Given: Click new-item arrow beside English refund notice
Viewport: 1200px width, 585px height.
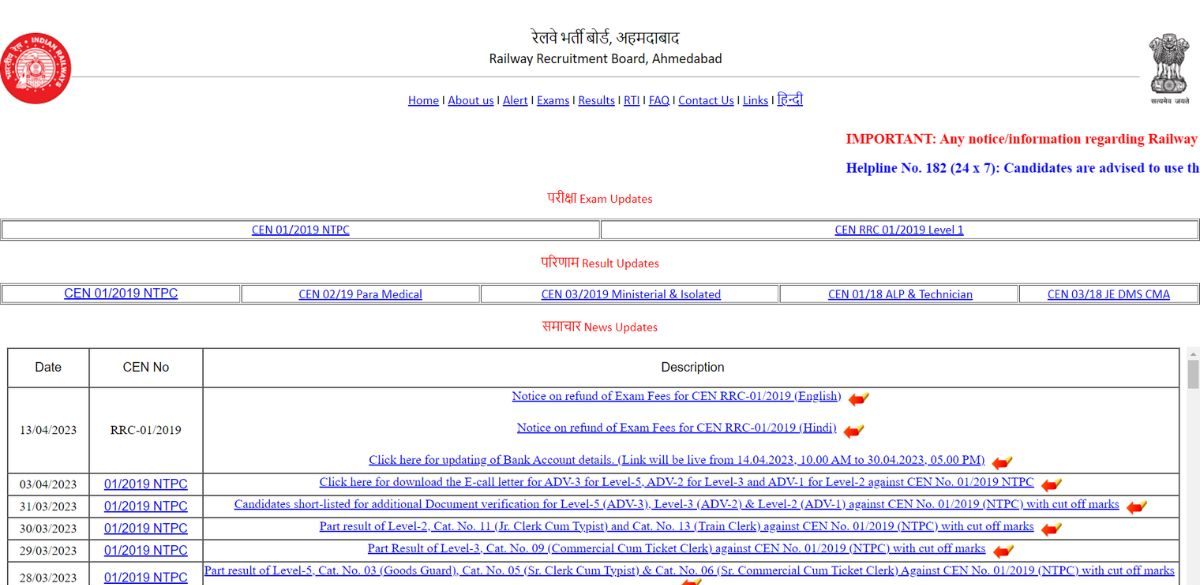Looking at the screenshot, I should pos(858,399).
